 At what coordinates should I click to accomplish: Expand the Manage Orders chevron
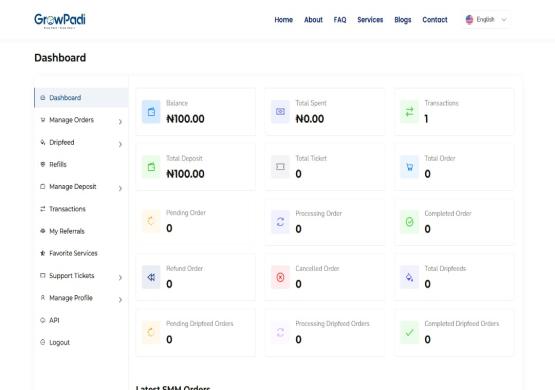coord(120,122)
